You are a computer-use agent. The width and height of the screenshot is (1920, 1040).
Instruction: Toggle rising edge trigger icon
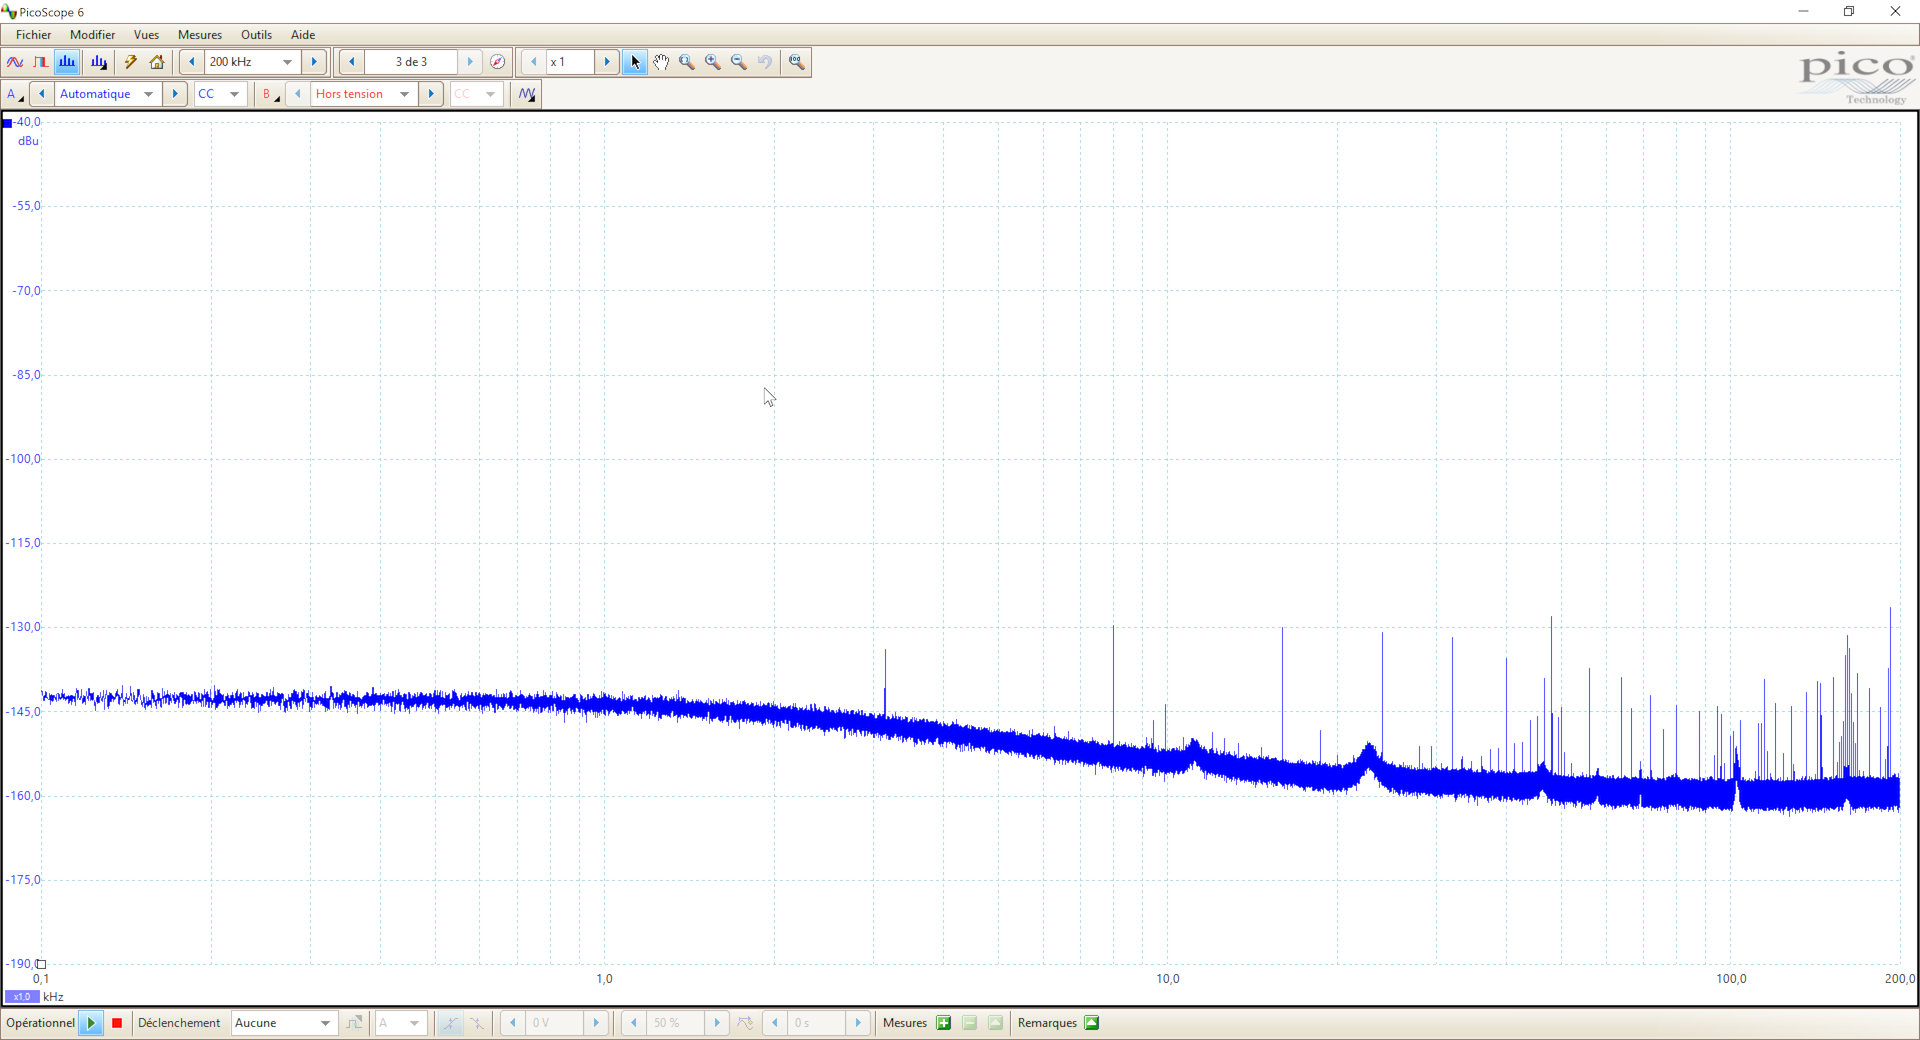pos(450,1023)
